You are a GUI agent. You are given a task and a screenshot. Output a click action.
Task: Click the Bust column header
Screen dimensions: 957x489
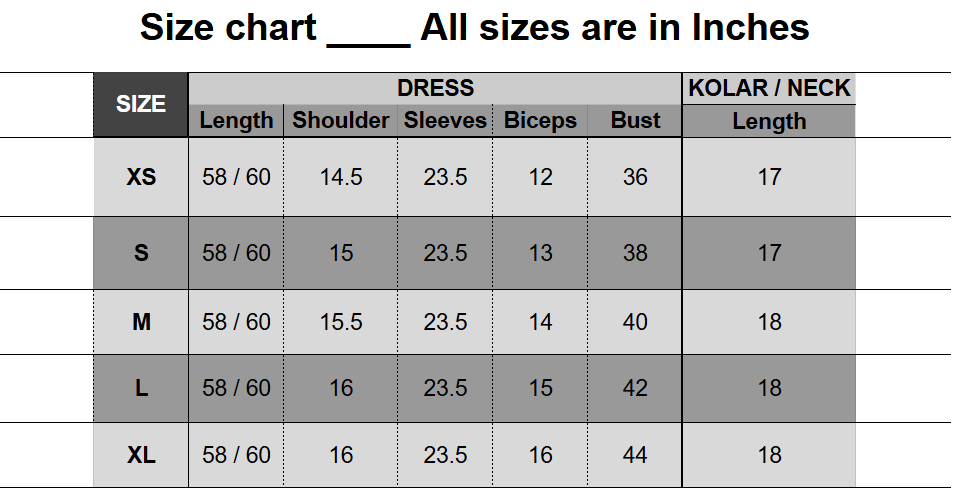[x=636, y=121]
